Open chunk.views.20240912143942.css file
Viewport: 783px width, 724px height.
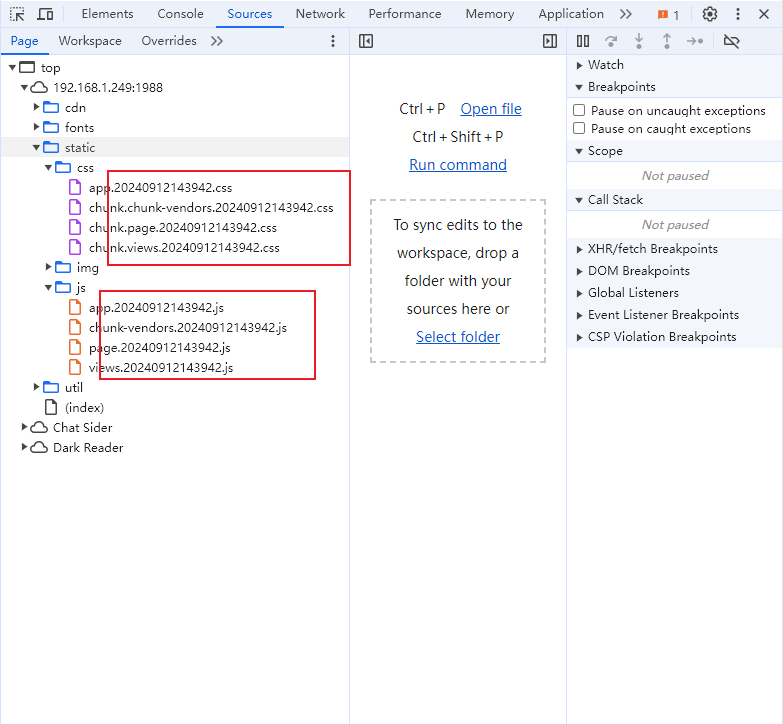[x=184, y=248]
